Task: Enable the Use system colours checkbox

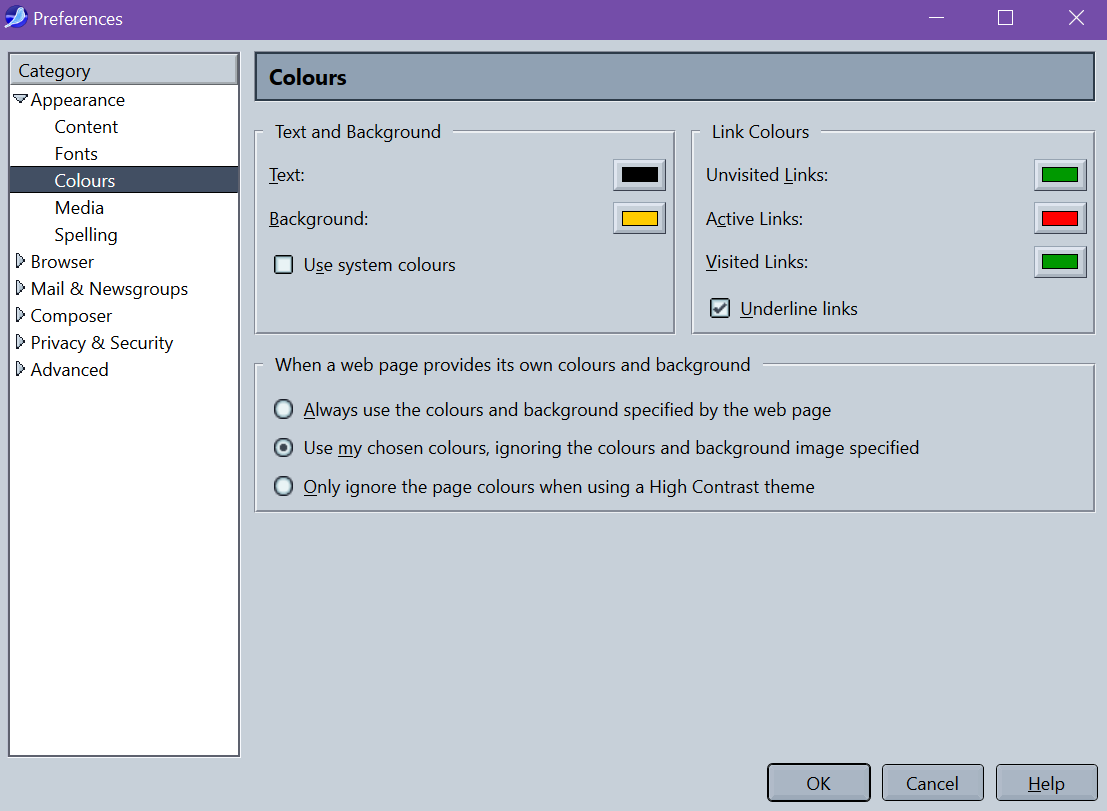Action: pos(284,265)
